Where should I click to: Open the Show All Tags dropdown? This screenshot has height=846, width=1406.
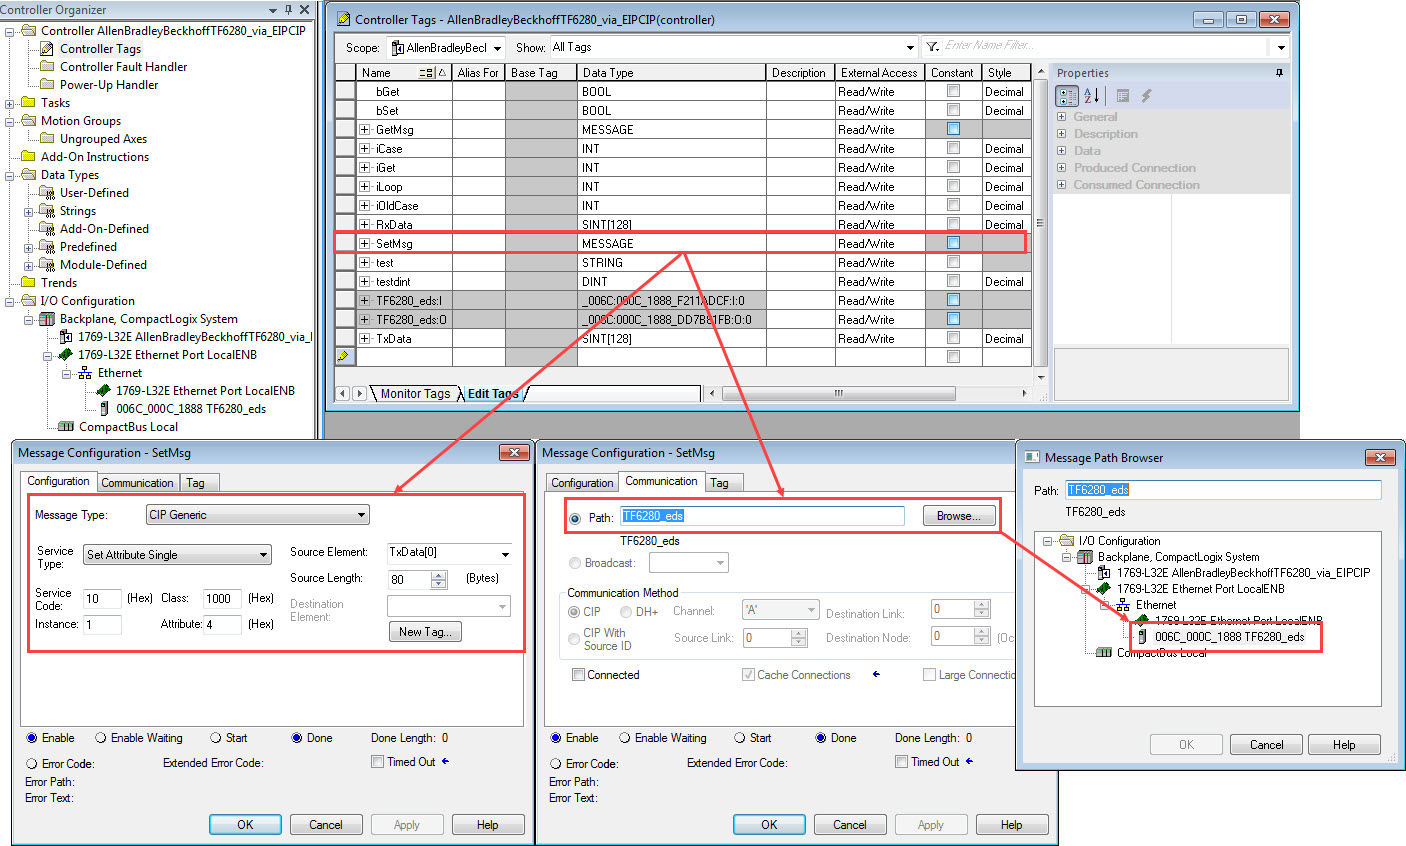[910, 47]
